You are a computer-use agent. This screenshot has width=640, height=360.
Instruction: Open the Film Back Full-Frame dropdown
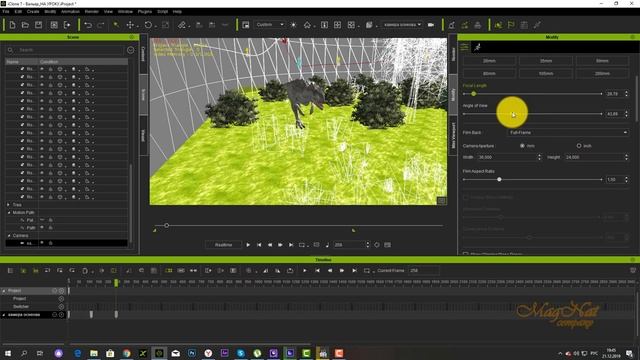pyautogui.click(x=568, y=133)
